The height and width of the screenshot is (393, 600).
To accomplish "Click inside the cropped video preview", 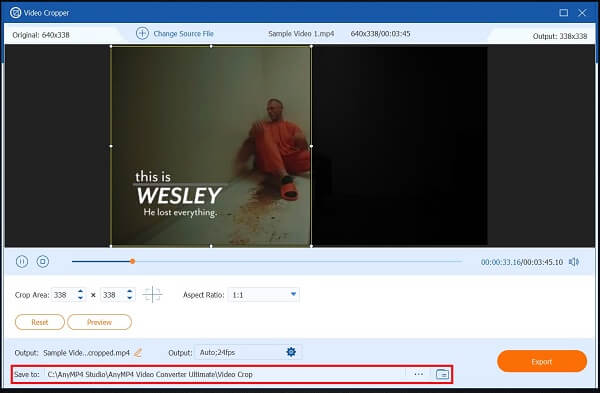I will tap(211, 146).
